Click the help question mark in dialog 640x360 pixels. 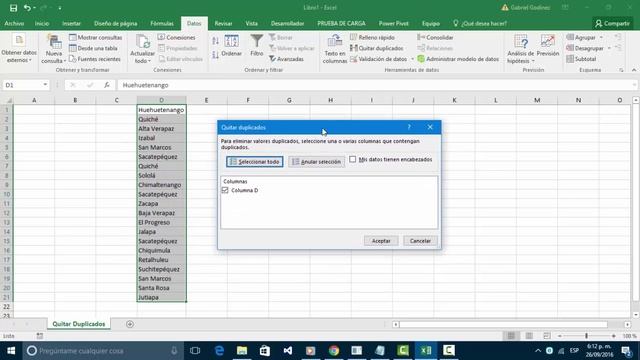[x=409, y=127]
